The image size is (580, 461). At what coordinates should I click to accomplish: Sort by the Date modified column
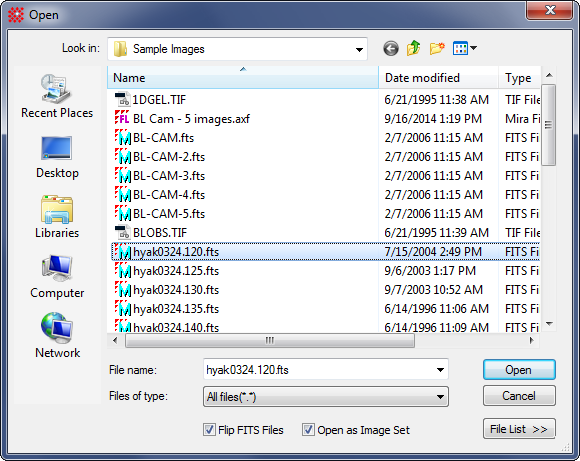tap(438, 78)
